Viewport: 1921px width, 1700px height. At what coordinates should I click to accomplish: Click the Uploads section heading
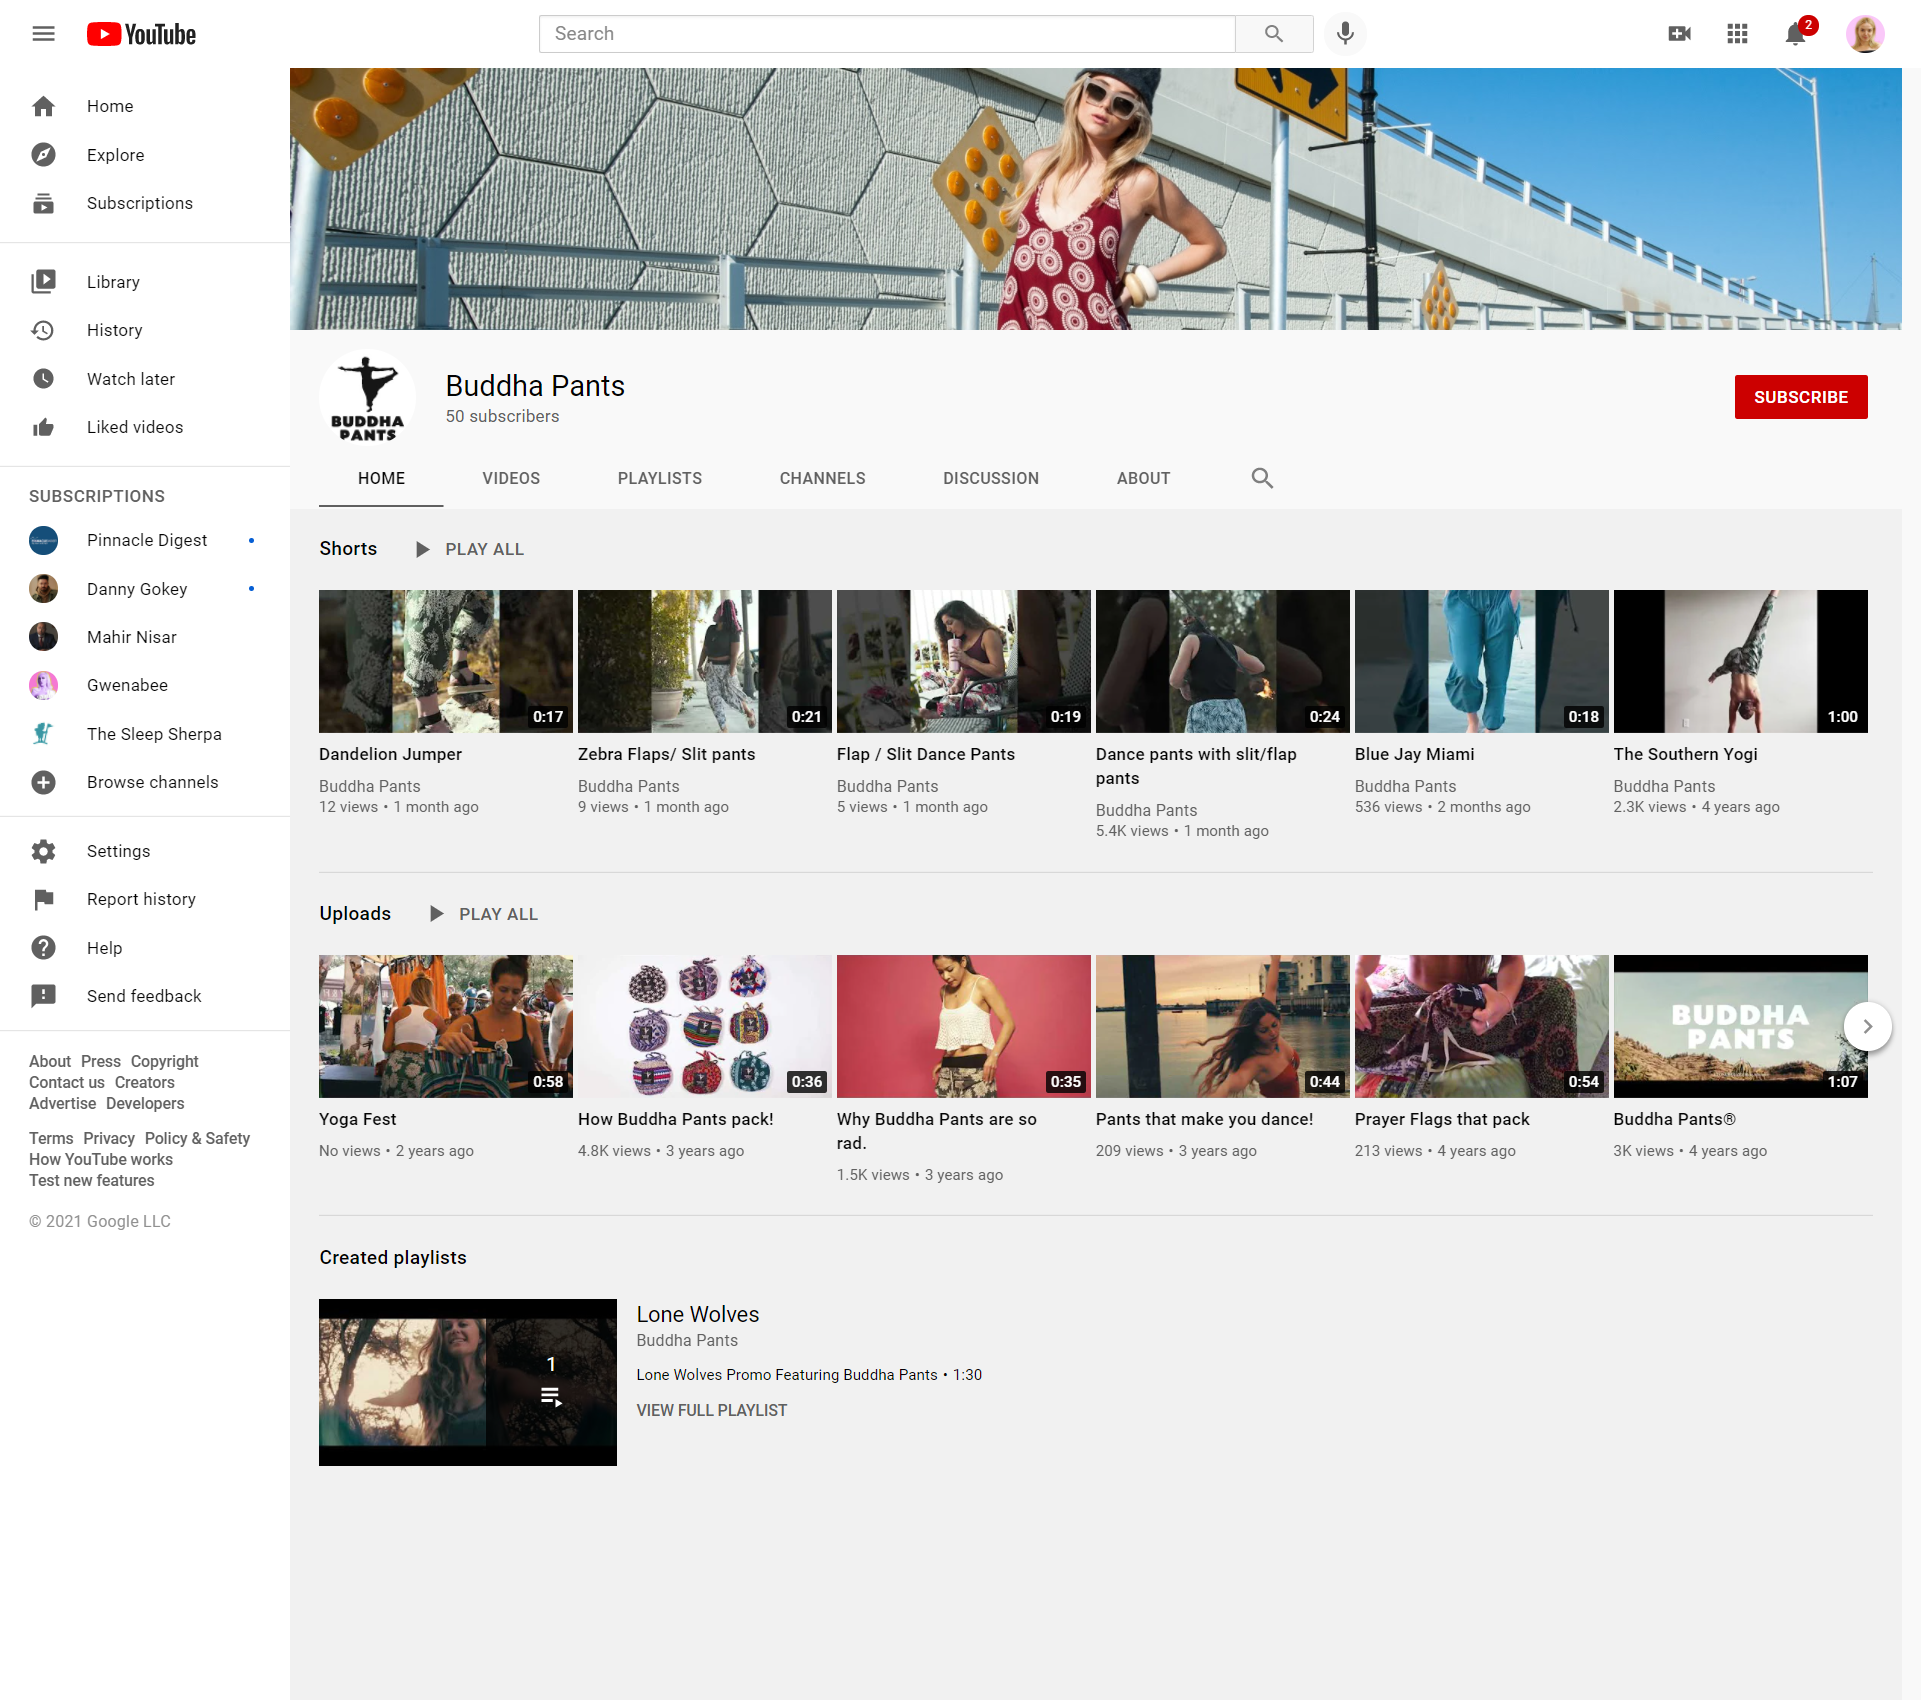click(x=355, y=914)
